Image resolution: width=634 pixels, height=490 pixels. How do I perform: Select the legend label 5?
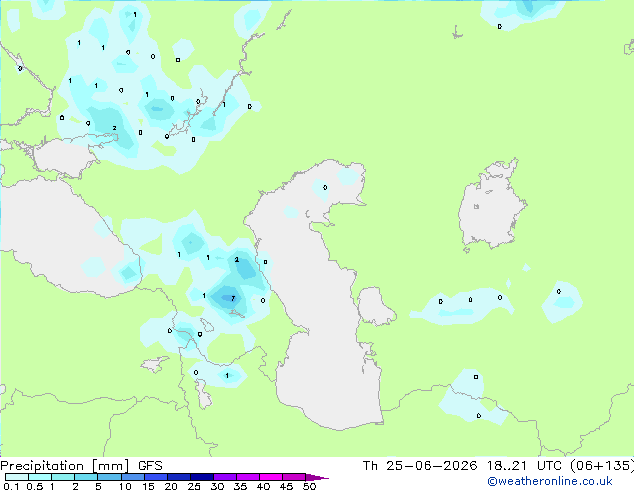click(x=98, y=486)
